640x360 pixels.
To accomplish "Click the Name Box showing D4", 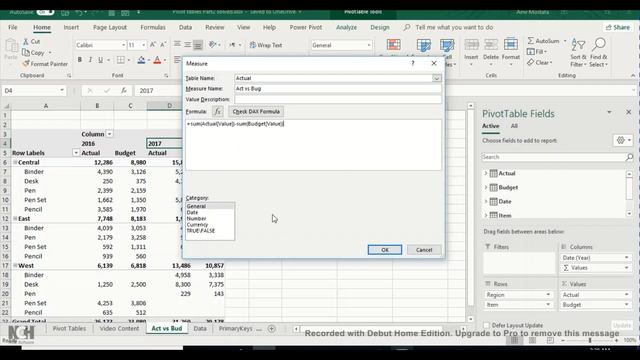I will point(33,91).
